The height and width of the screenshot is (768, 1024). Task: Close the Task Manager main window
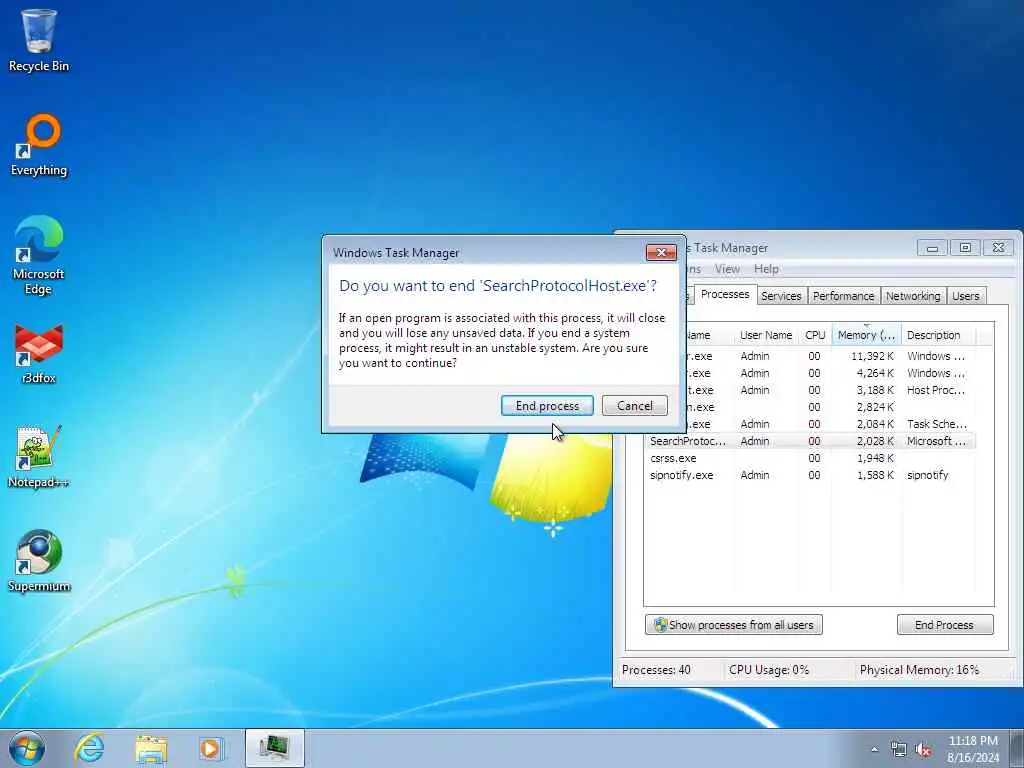(999, 248)
